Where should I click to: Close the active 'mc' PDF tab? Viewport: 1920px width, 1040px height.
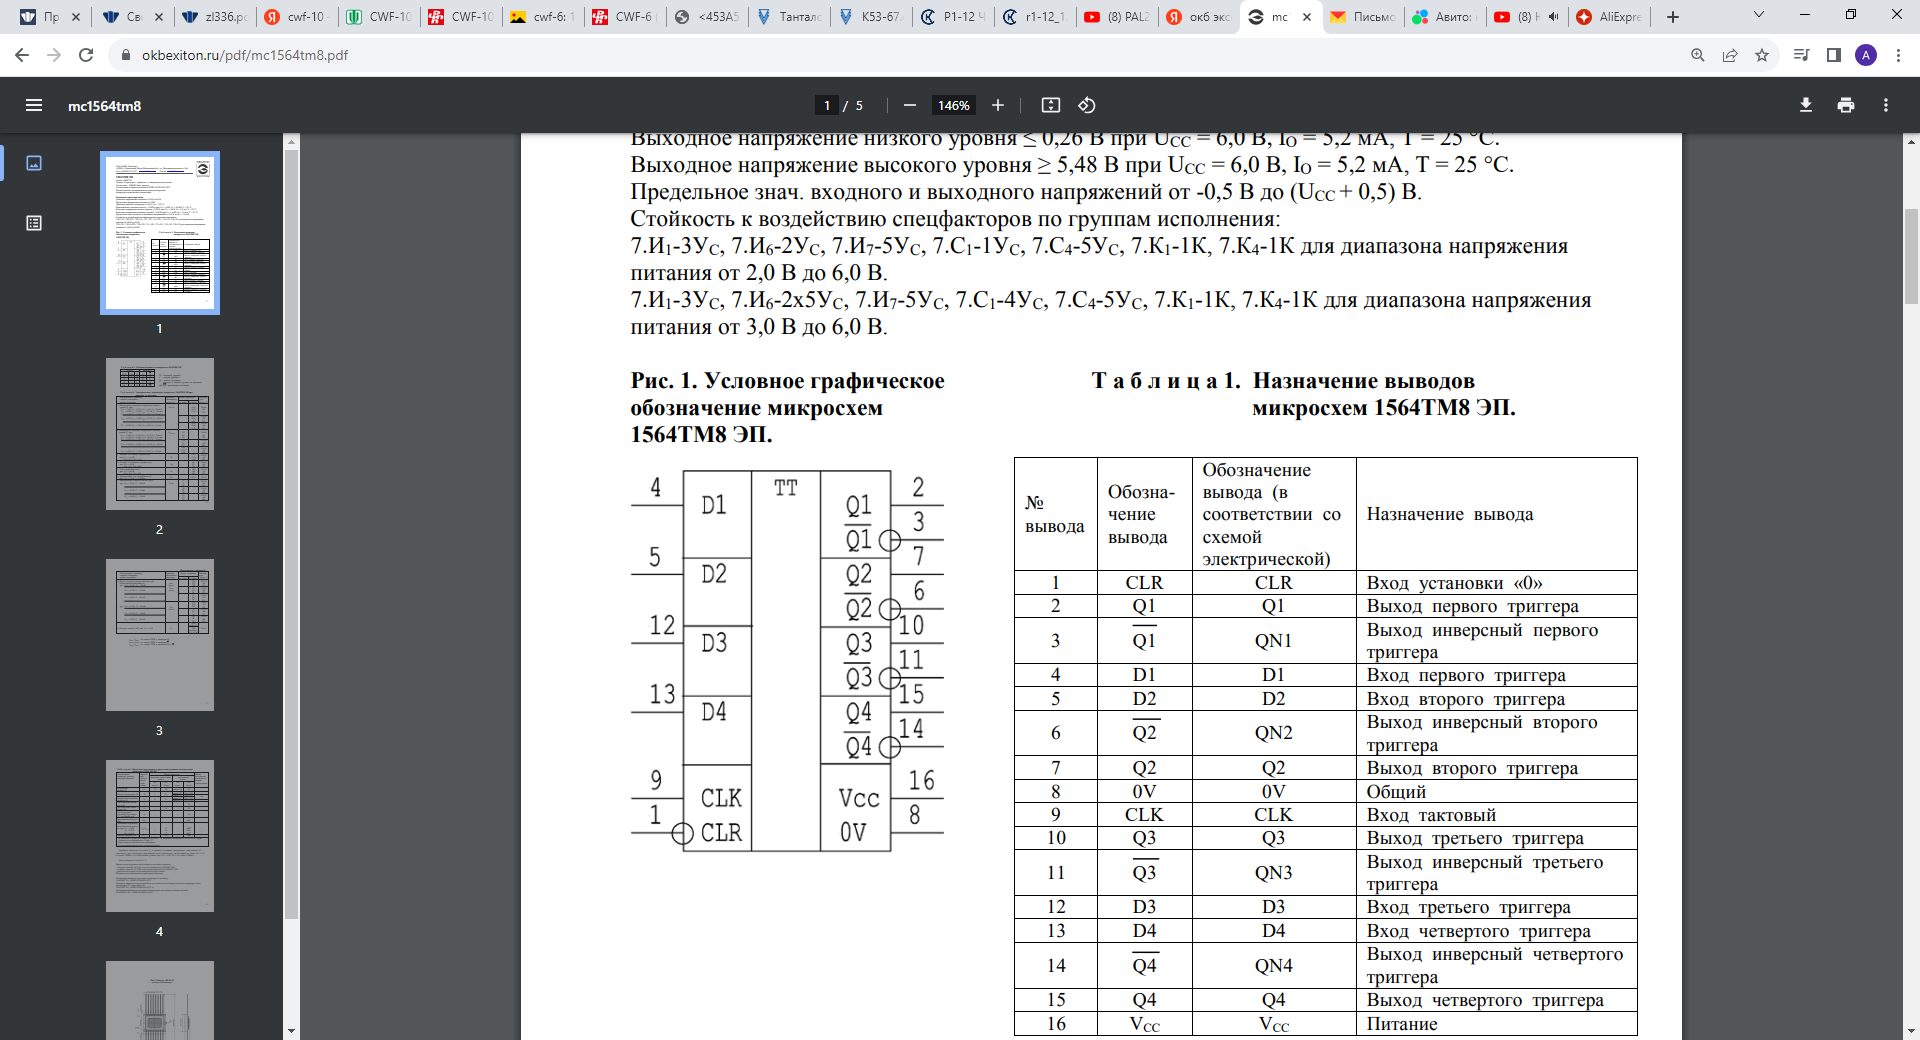point(1306,17)
